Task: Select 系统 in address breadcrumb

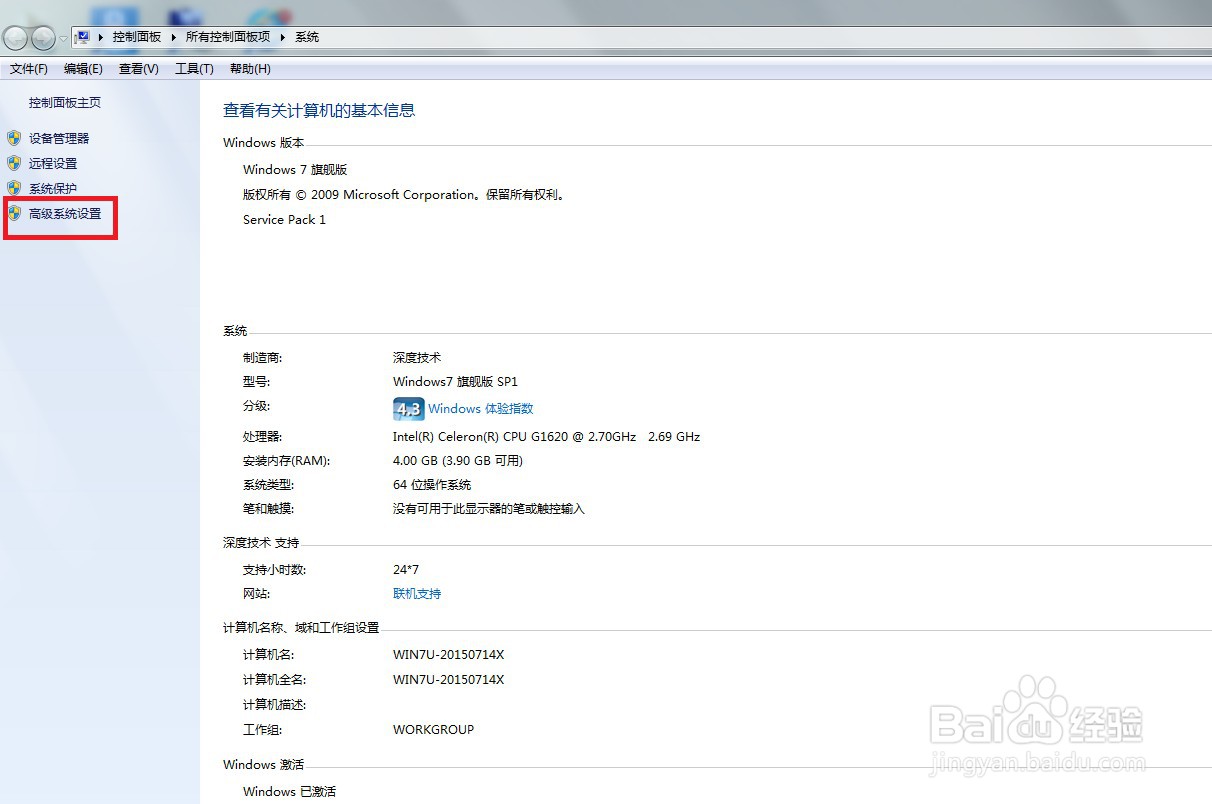Action: 307,37
